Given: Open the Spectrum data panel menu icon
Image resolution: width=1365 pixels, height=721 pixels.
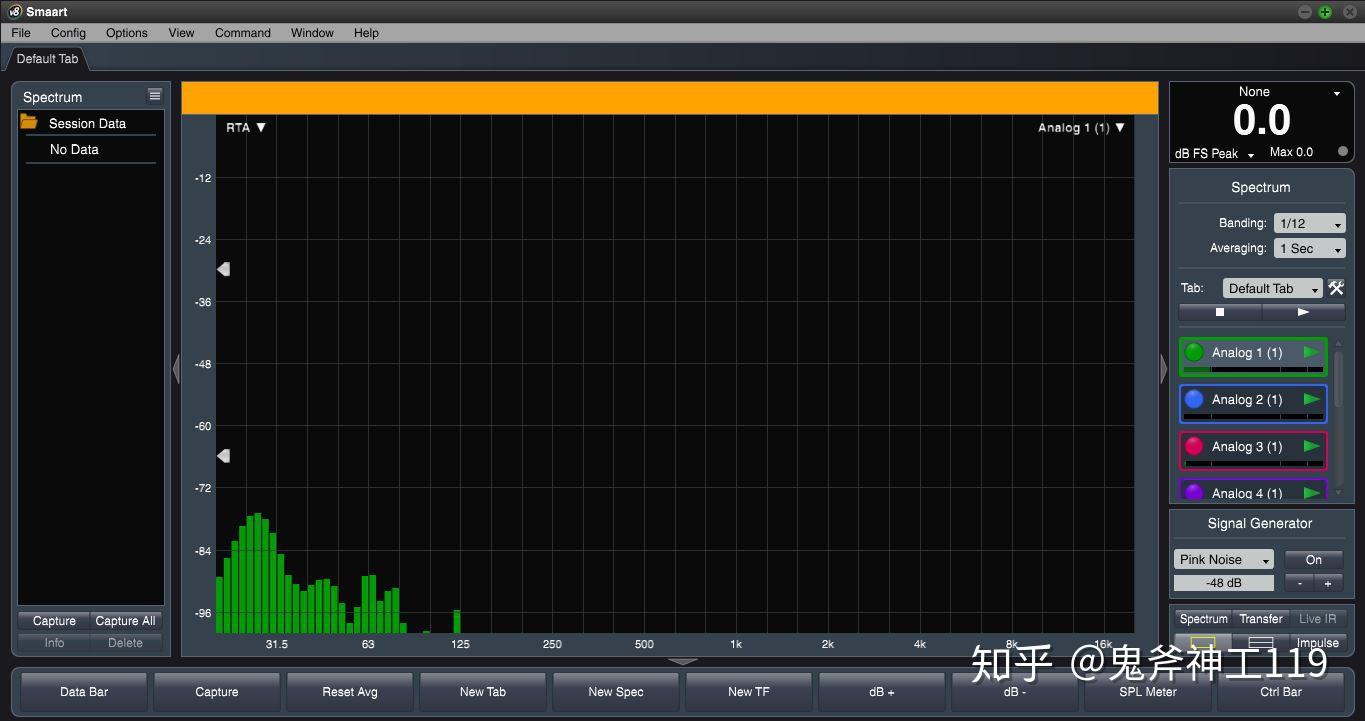Looking at the screenshot, I should (x=155, y=95).
